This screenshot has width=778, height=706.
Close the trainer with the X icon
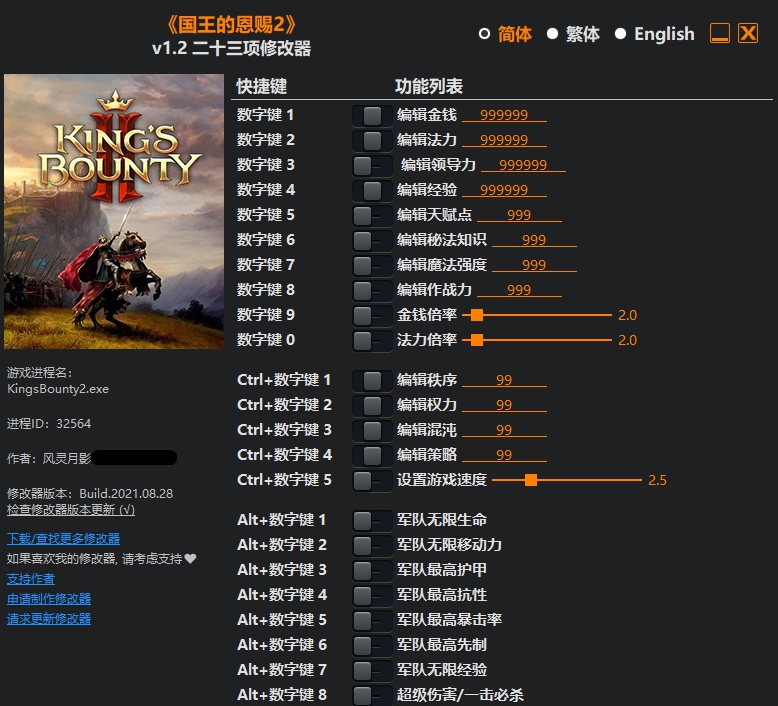pos(748,33)
